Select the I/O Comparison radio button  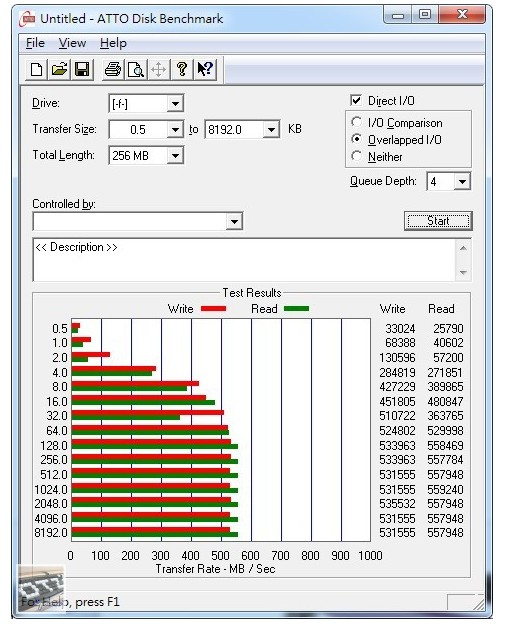pos(356,122)
